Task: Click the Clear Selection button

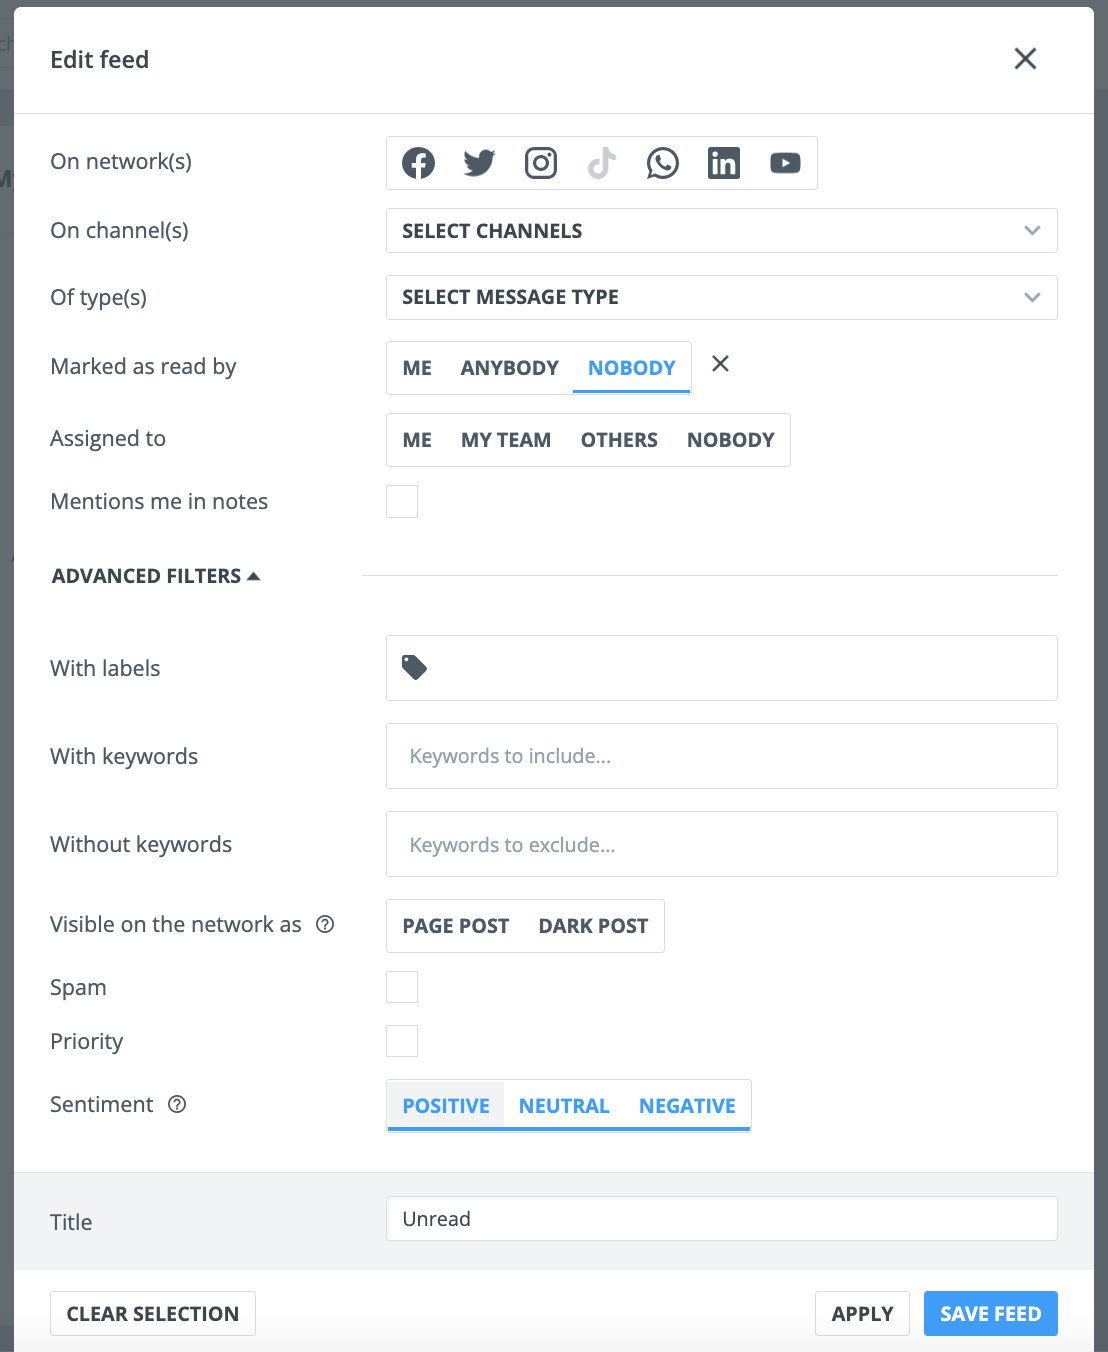Action: click(153, 1314)
